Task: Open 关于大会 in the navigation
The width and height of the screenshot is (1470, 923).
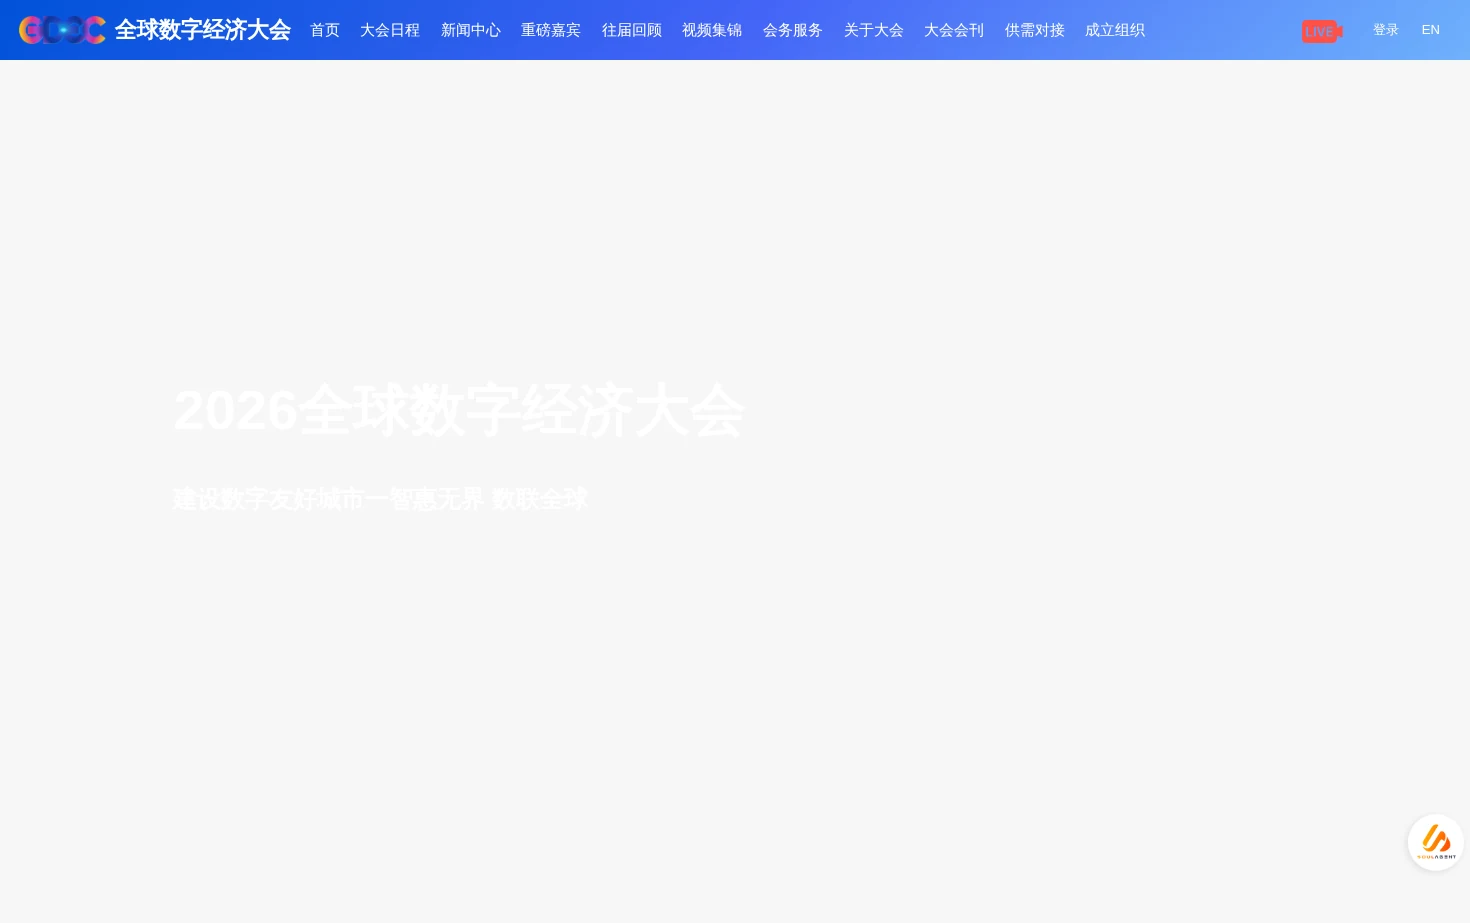Action: tap(874, 30)
